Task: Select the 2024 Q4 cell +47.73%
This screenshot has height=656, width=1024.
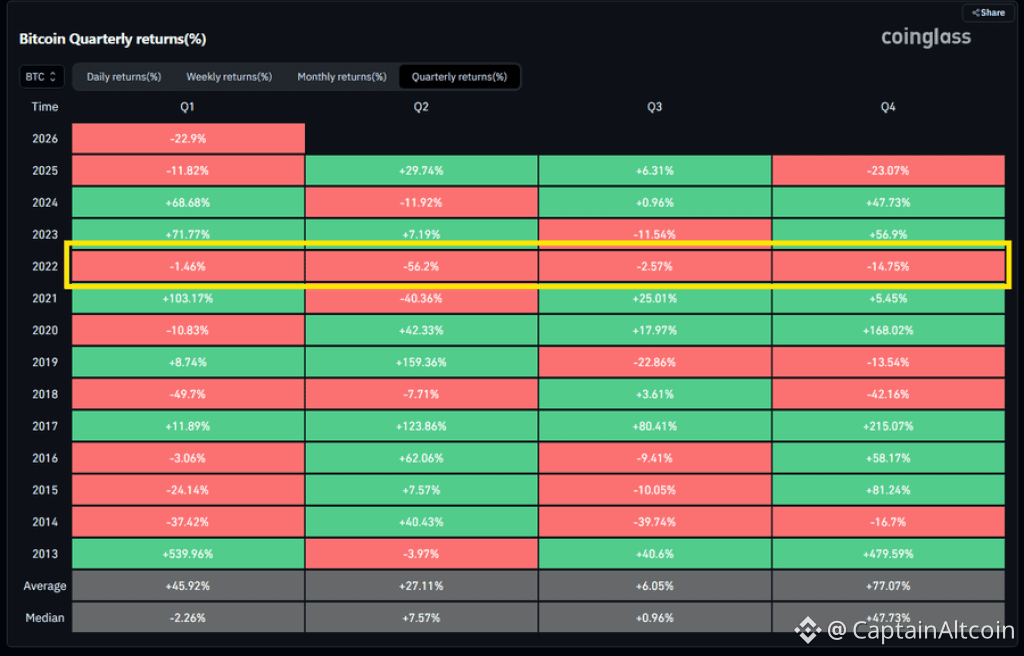Action: coord(888,203)
